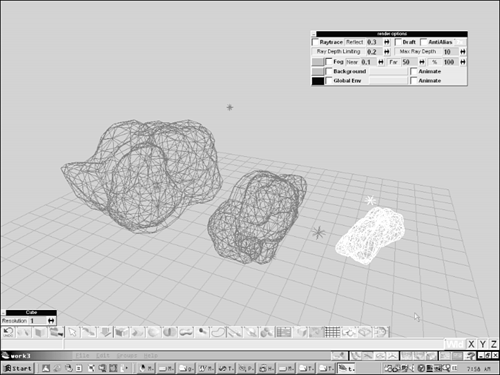Turn on the Fog checkbox
Image resolution: width=500 pixels, height=375 pixels.
(x=329, y=62)
